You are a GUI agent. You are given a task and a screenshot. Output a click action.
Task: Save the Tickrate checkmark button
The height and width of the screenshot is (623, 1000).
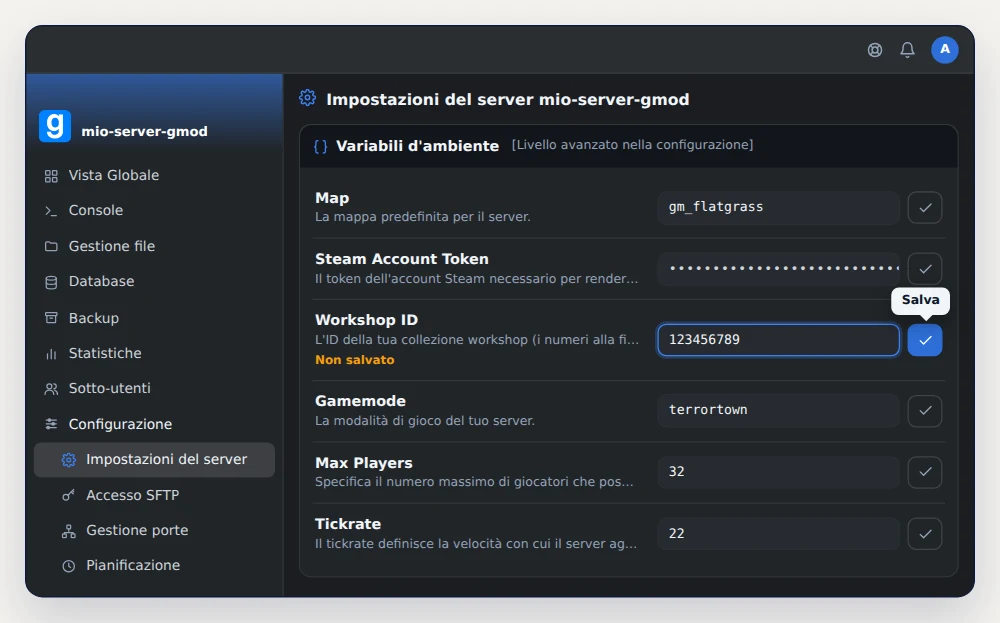pos(925,534)
